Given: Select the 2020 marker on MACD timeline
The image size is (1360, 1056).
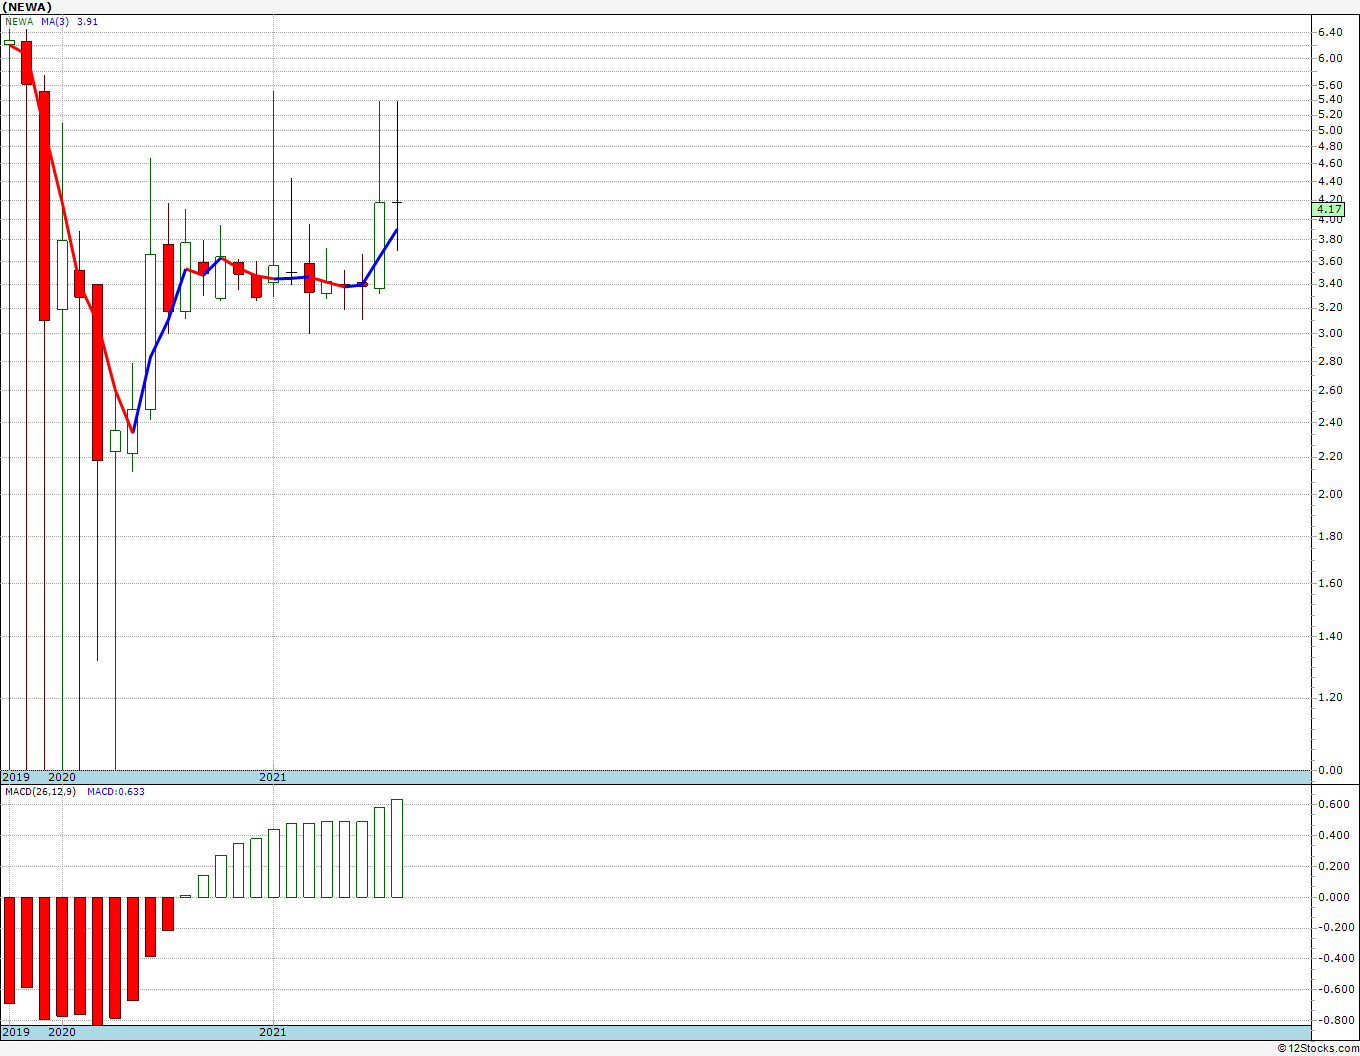Looking at the screenshot, I should [62, 1032].
